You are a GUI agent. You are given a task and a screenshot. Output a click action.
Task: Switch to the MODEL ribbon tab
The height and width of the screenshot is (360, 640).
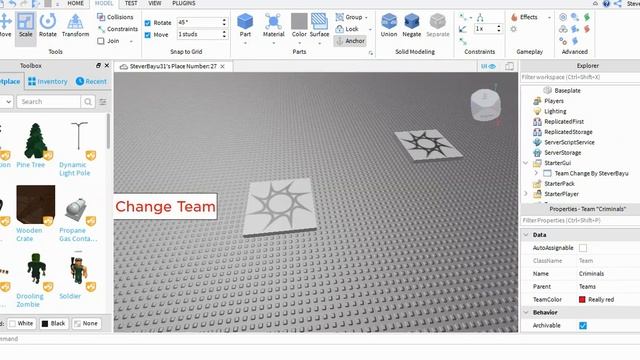click(104, 3)
